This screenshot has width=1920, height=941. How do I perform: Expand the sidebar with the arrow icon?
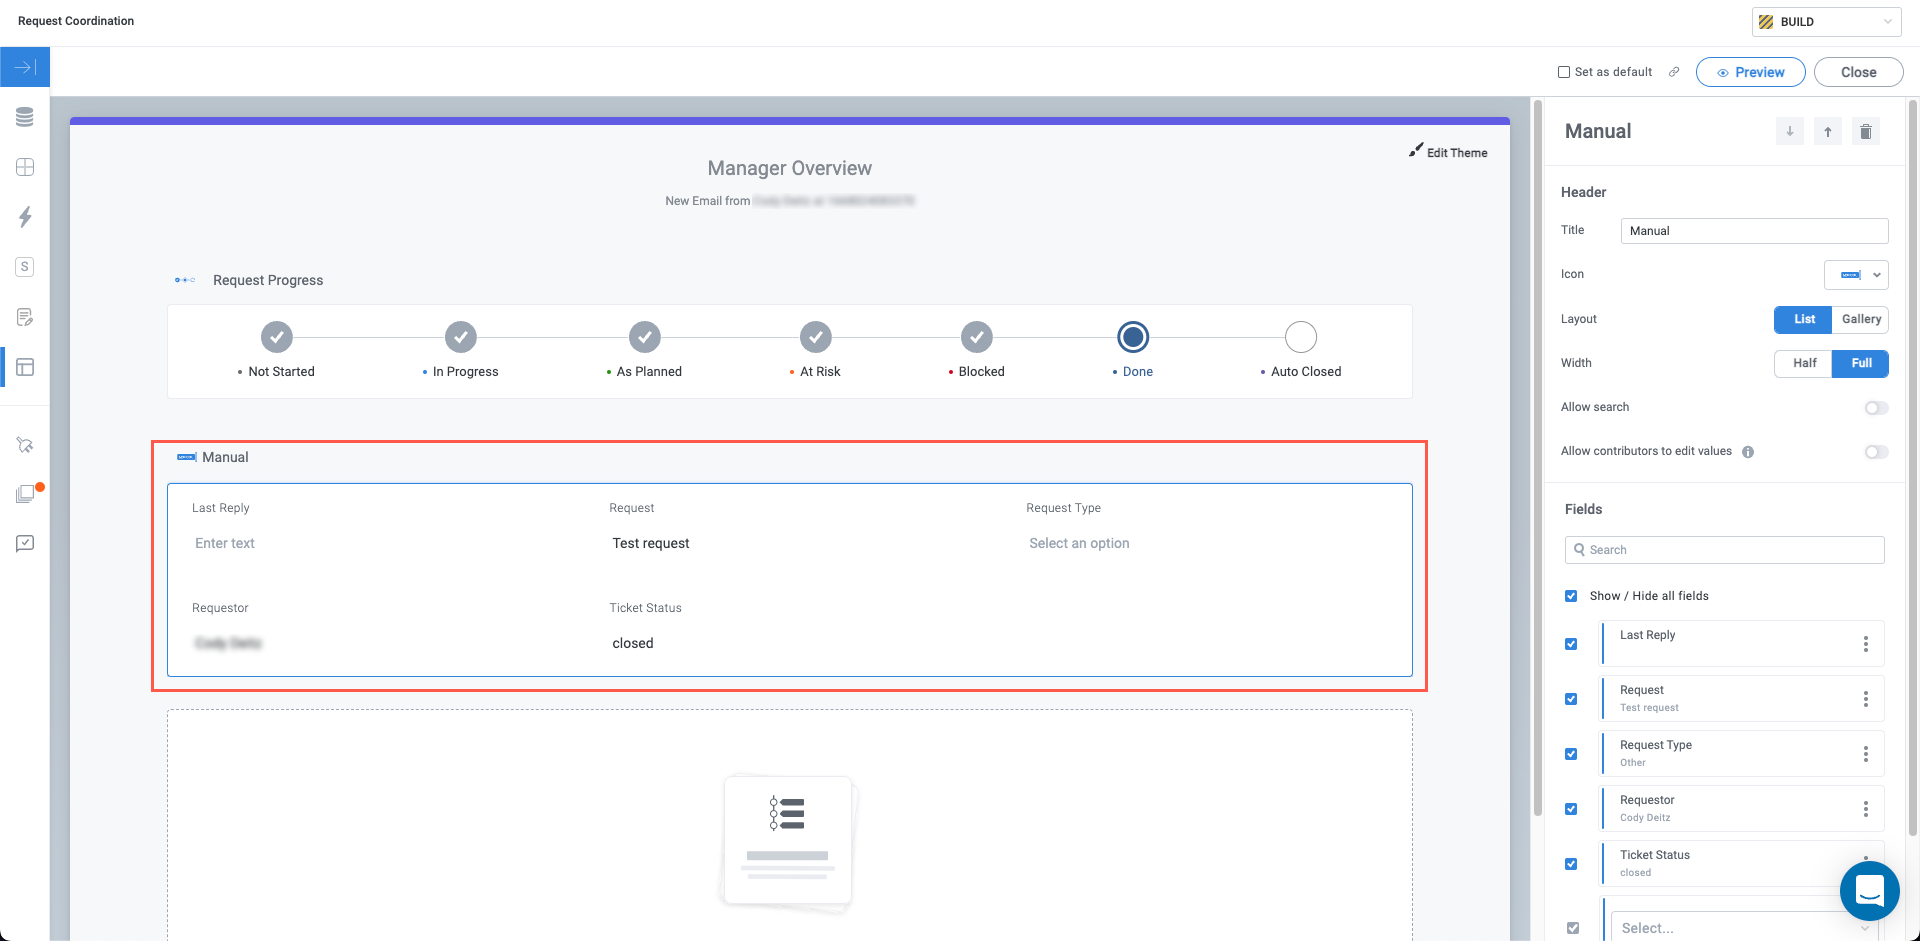coord(25,67)
